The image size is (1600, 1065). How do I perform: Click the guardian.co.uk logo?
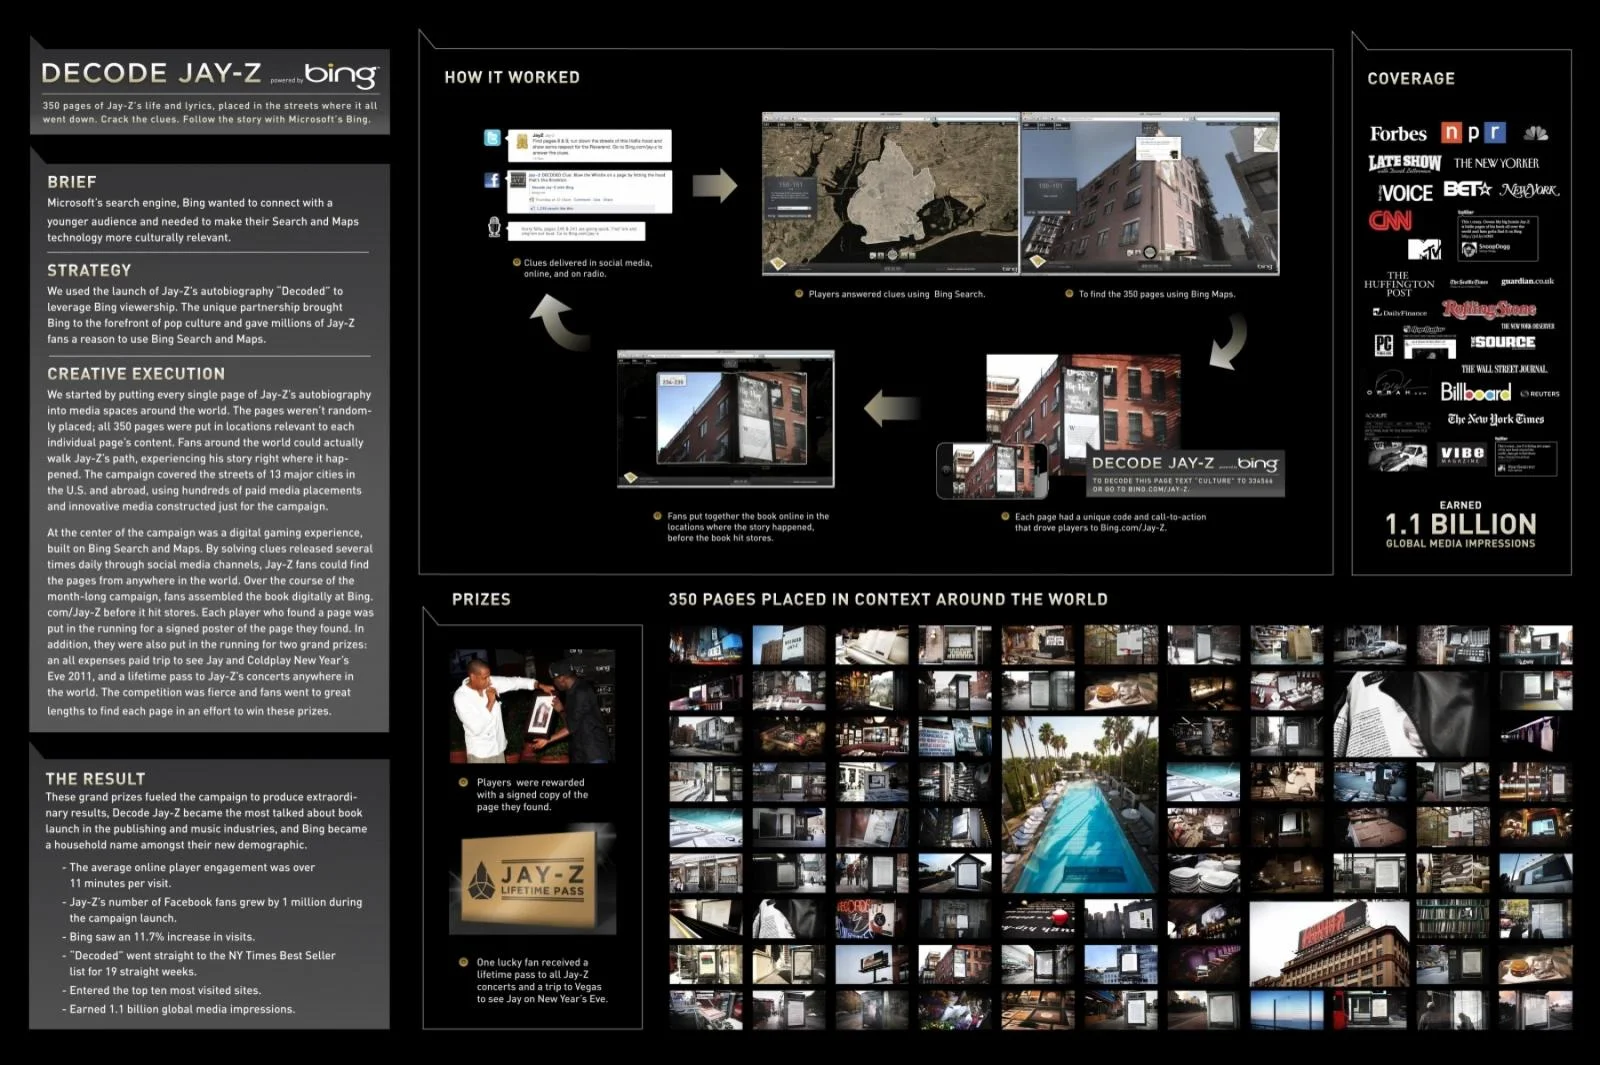pos(1527,282)
